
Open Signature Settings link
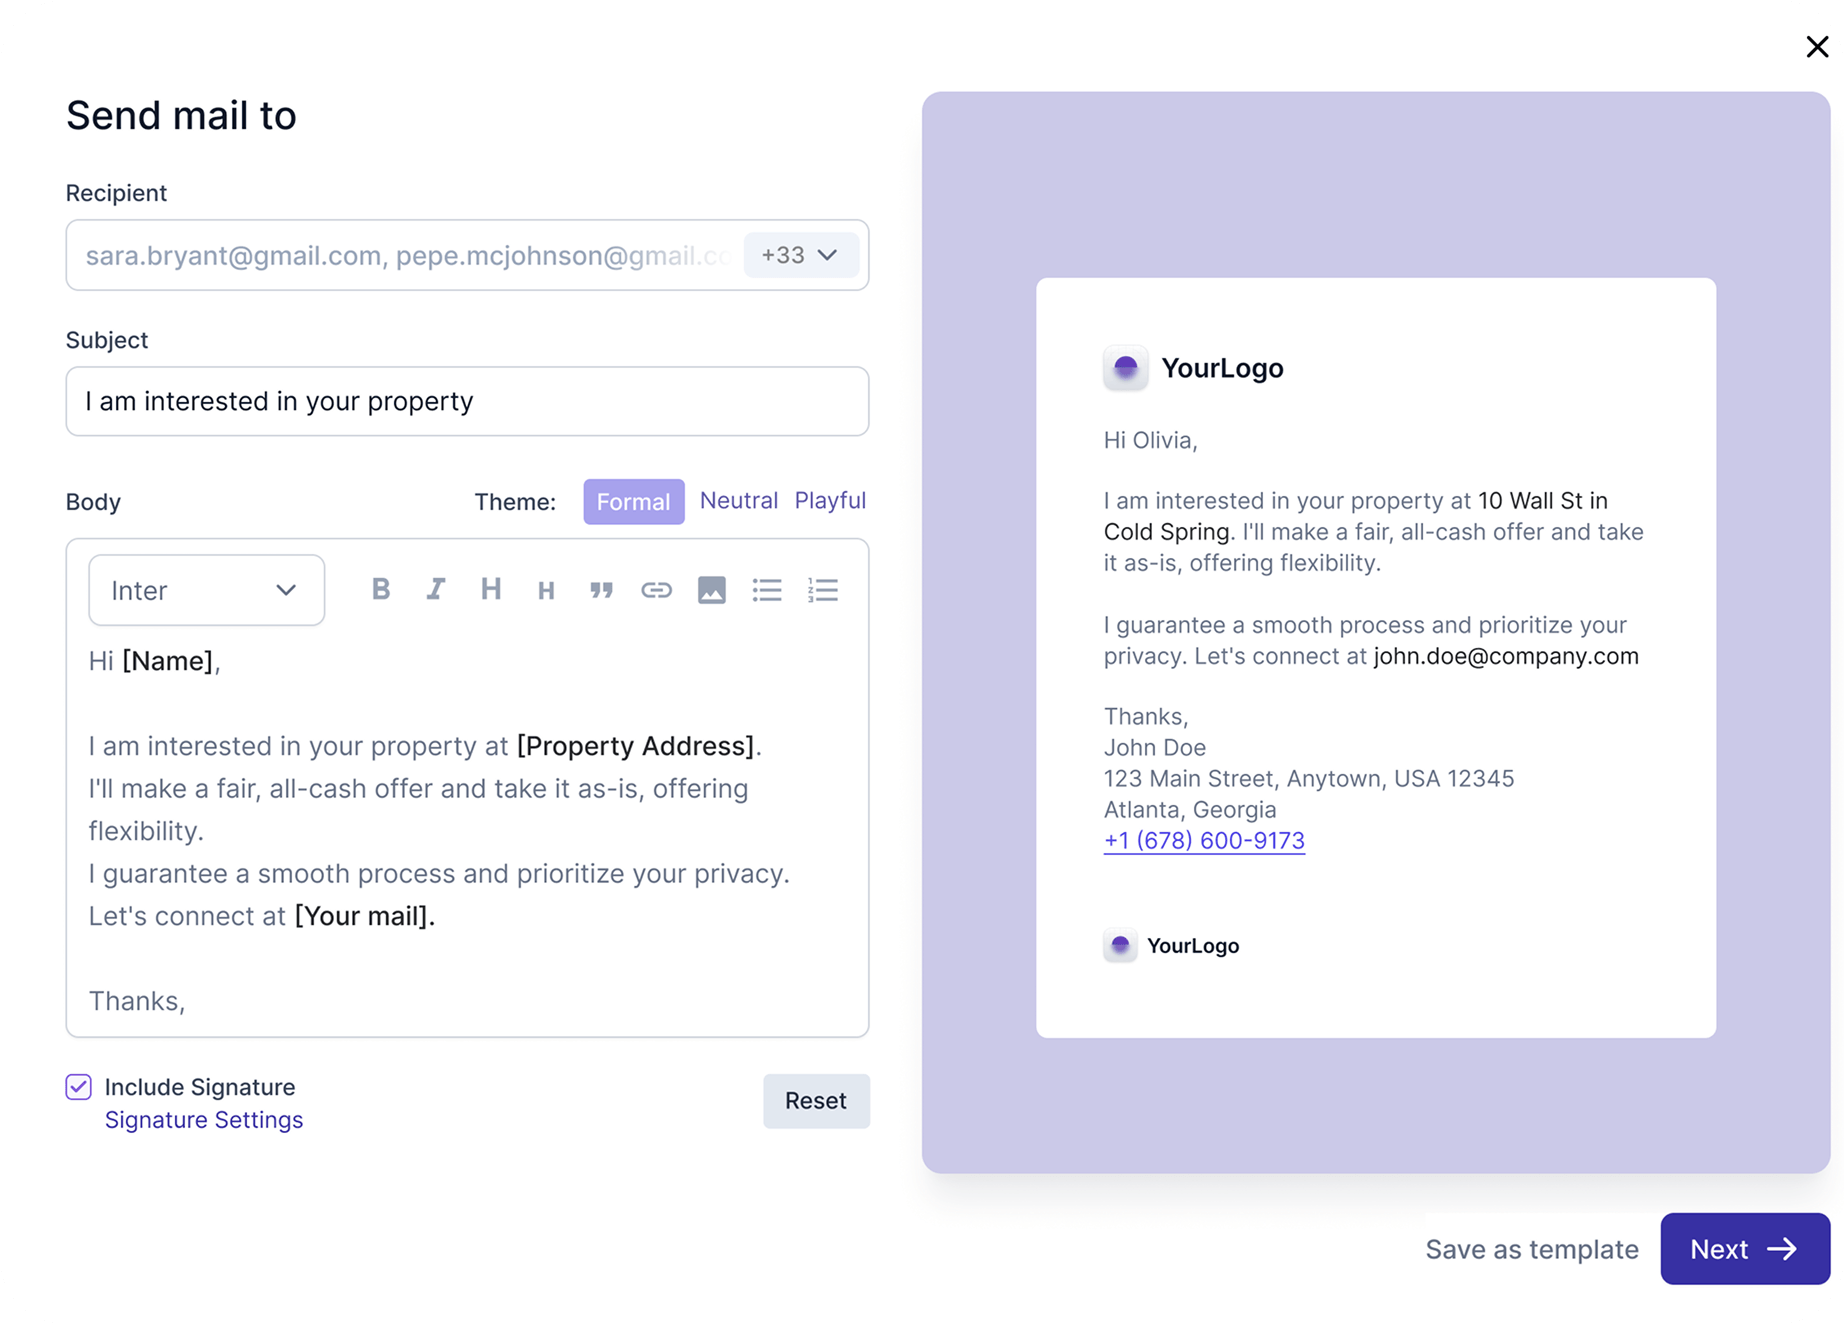coord(204,1120)
